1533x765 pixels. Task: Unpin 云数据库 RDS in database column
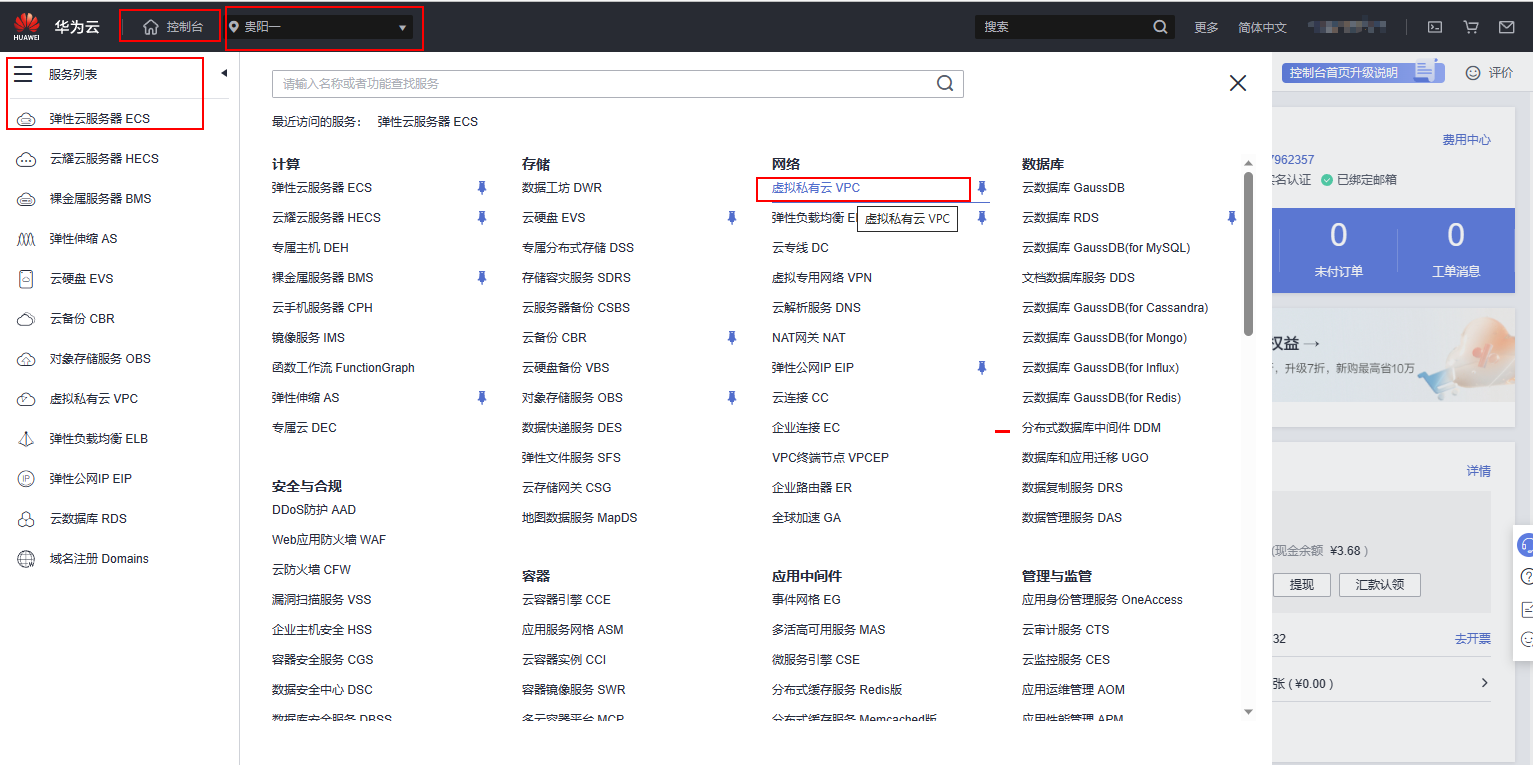1232,218
